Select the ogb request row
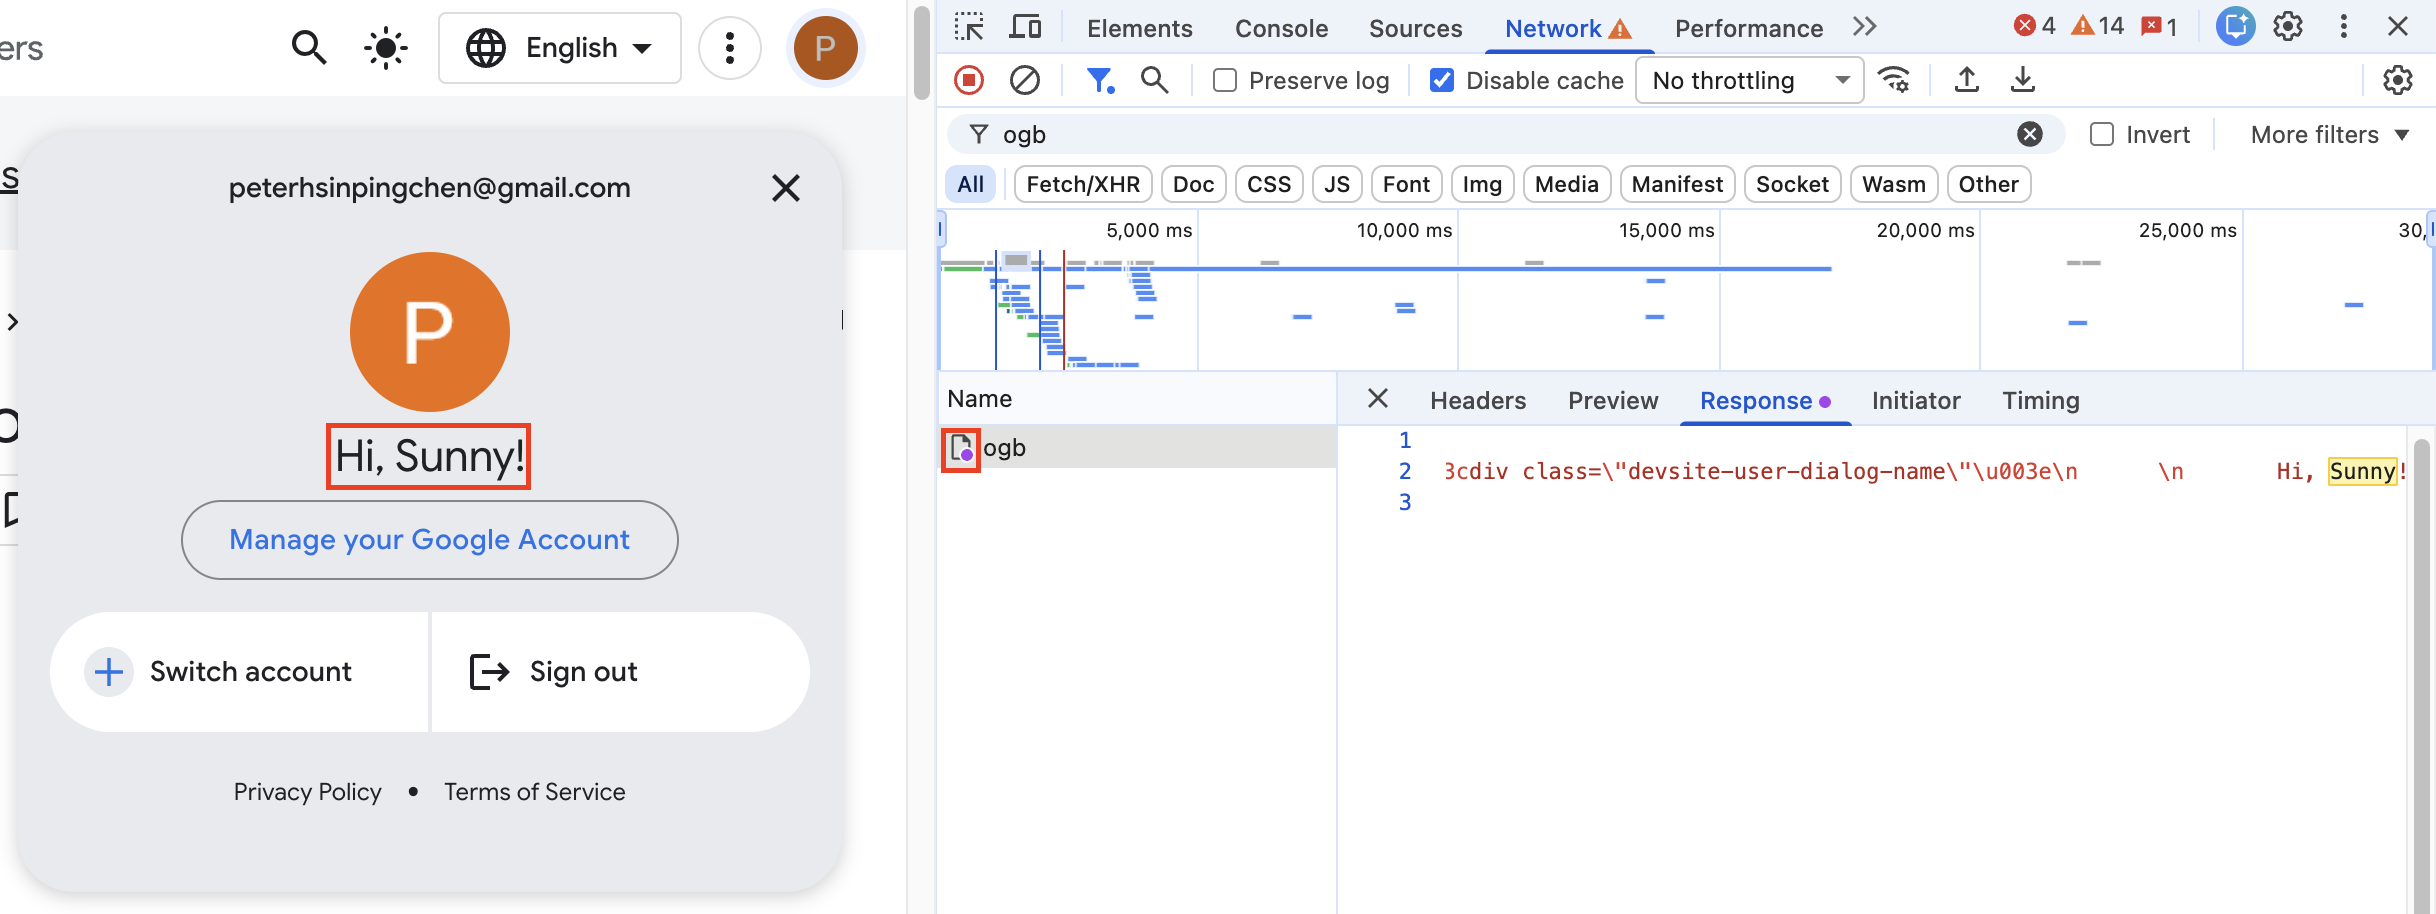The image size is (2436, 914). (x=1137, y=447)
